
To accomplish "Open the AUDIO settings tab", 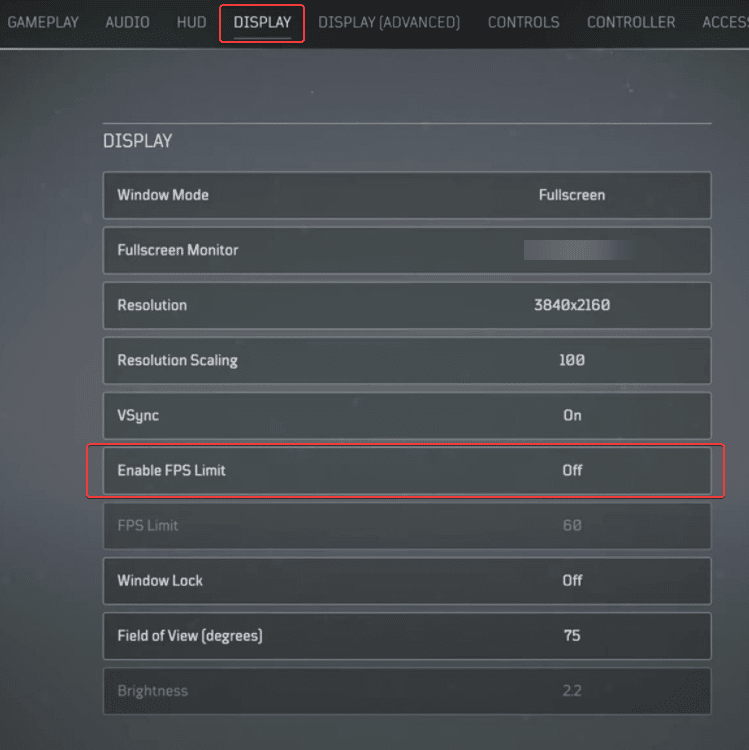I will tap(127, 22).
